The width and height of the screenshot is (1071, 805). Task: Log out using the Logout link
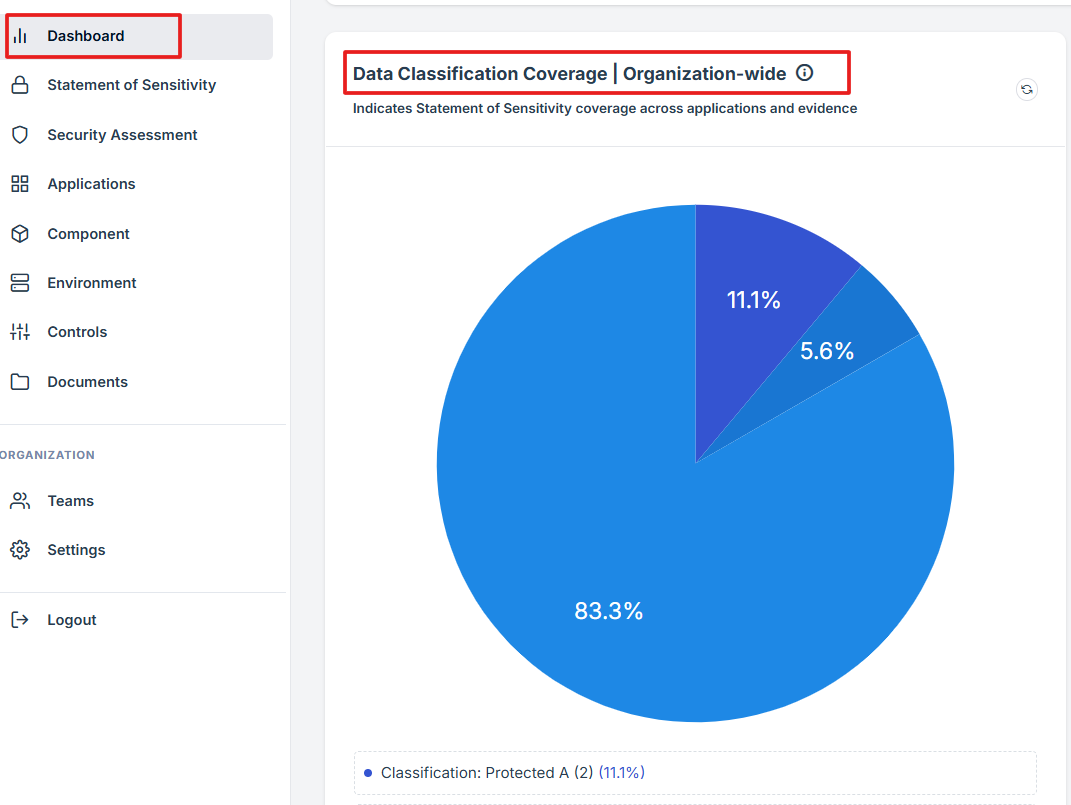tap(71, 620)
